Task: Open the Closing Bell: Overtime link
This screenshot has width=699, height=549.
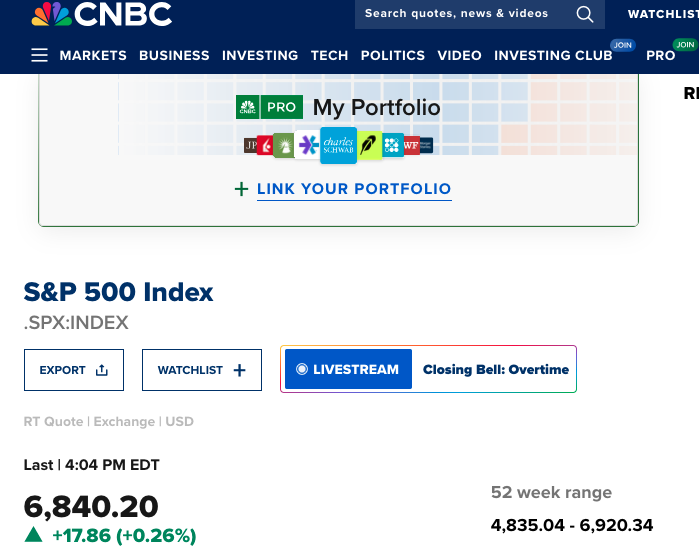Action: tap(495, 369)
